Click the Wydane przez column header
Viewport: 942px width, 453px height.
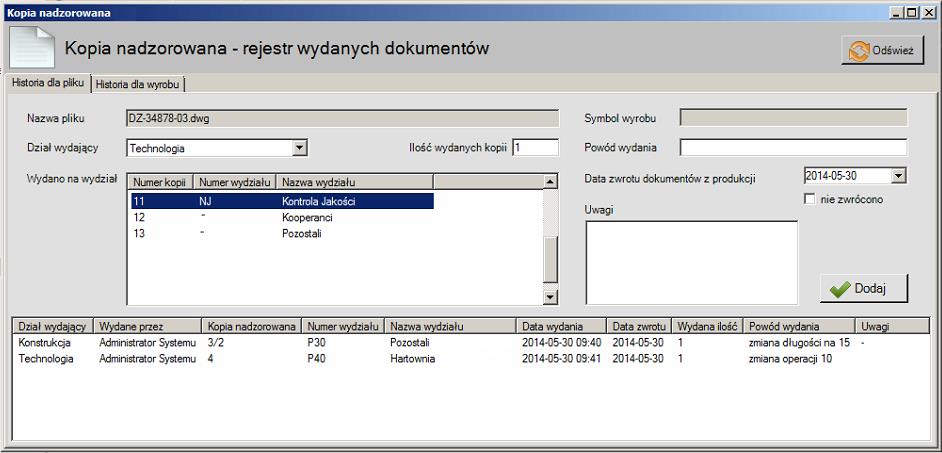pos(148,326)
